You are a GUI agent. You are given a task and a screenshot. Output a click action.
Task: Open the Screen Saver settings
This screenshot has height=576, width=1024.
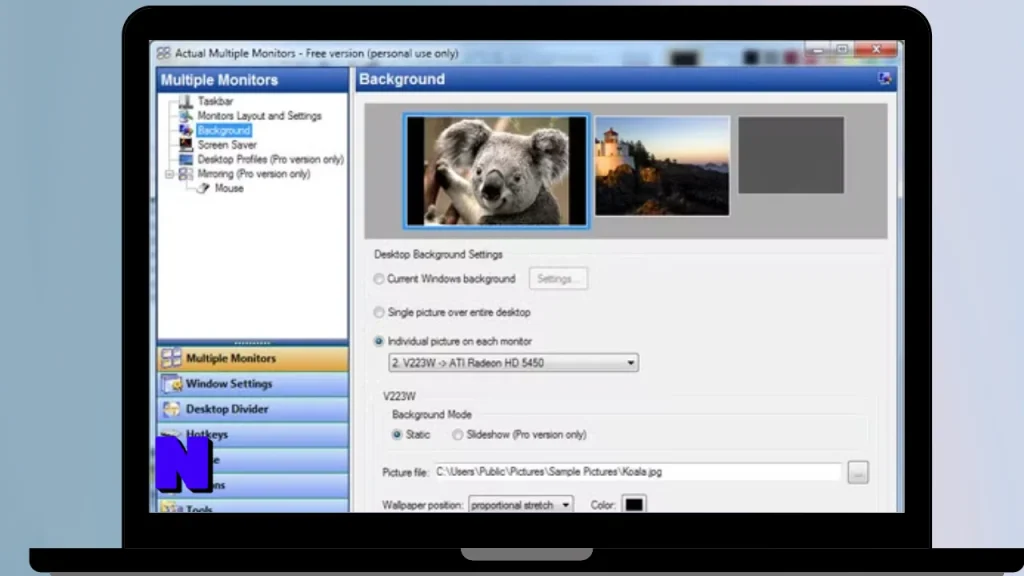pyautogui.click(x=227, y=144)
